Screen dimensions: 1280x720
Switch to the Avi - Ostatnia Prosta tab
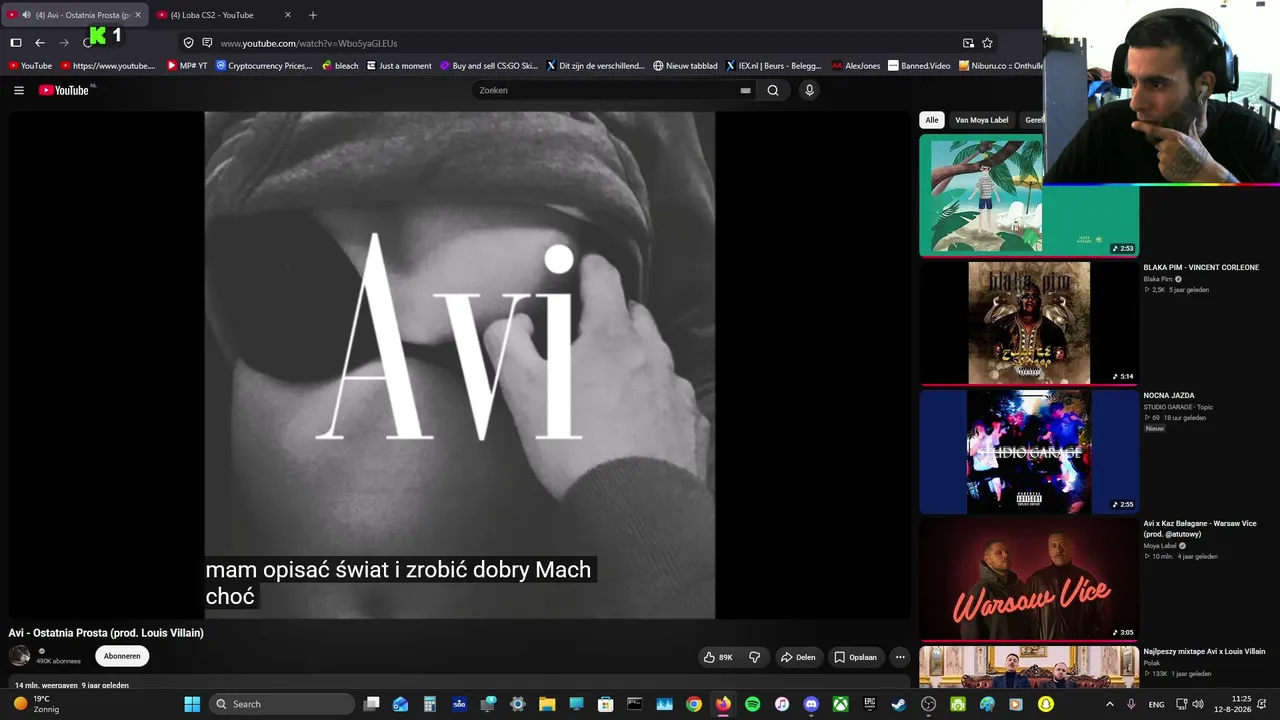point(77,15)
